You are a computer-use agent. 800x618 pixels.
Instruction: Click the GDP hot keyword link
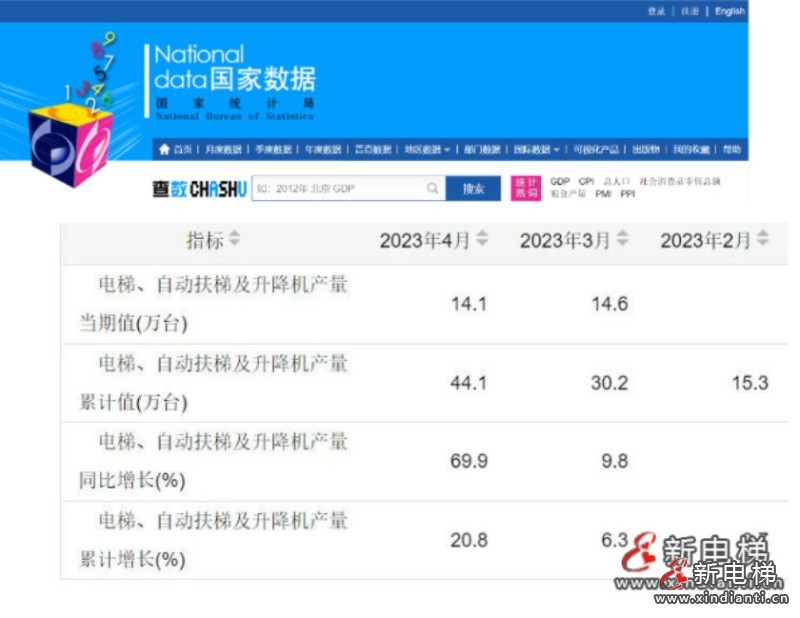[559, 182]
